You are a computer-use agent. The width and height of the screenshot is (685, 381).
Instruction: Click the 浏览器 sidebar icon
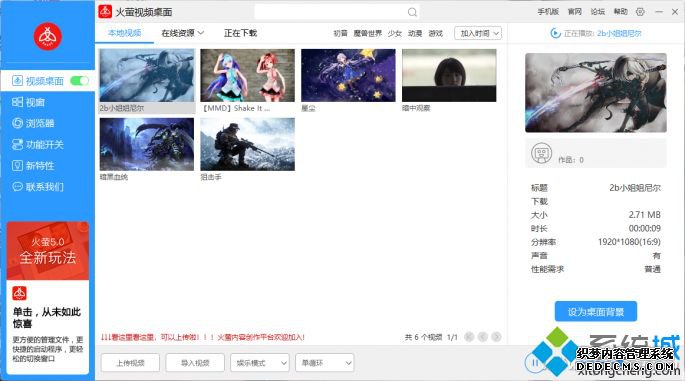pyautogui.click(x=17, y=123)
